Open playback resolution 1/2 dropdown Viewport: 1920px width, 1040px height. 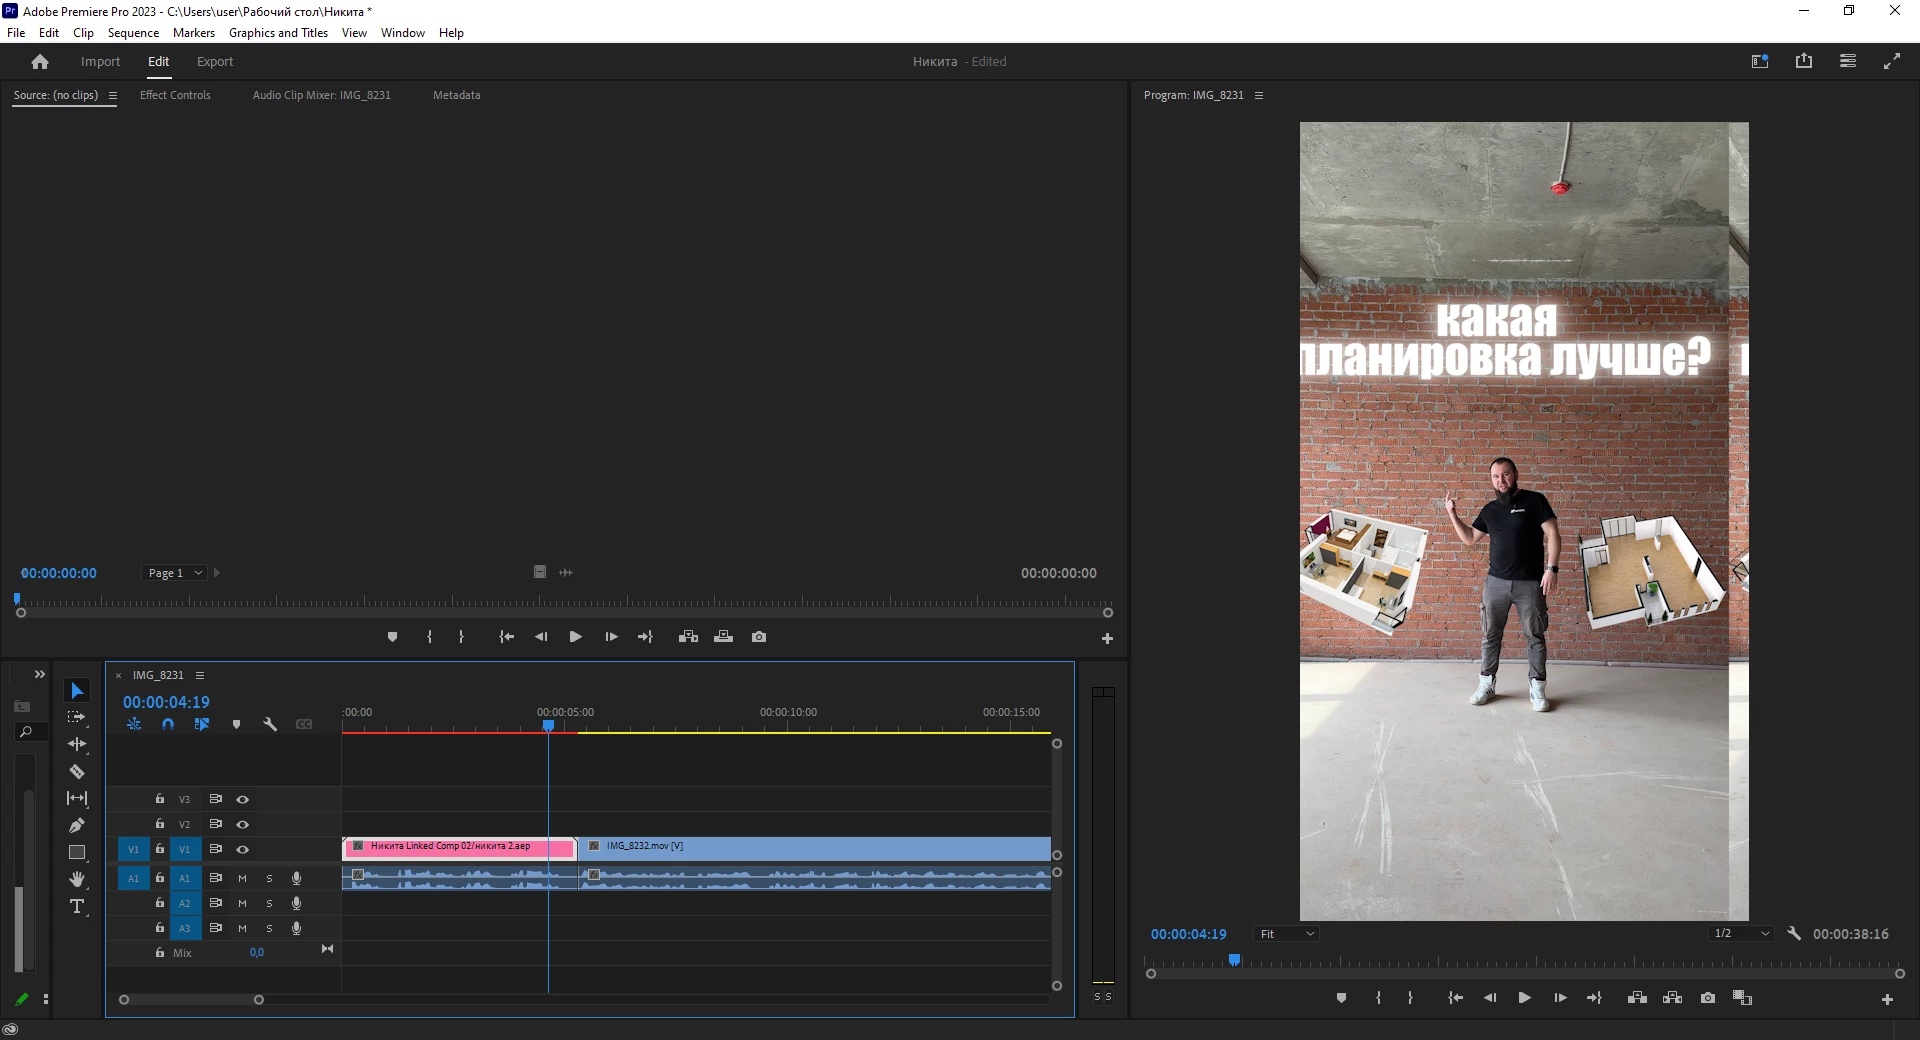(1741, 934)
